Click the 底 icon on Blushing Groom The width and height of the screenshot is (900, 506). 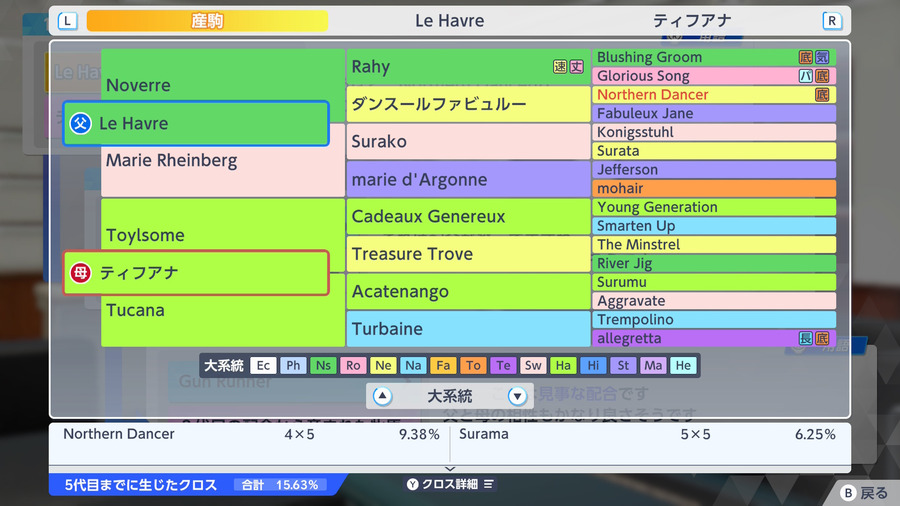(x=806, y=57)
